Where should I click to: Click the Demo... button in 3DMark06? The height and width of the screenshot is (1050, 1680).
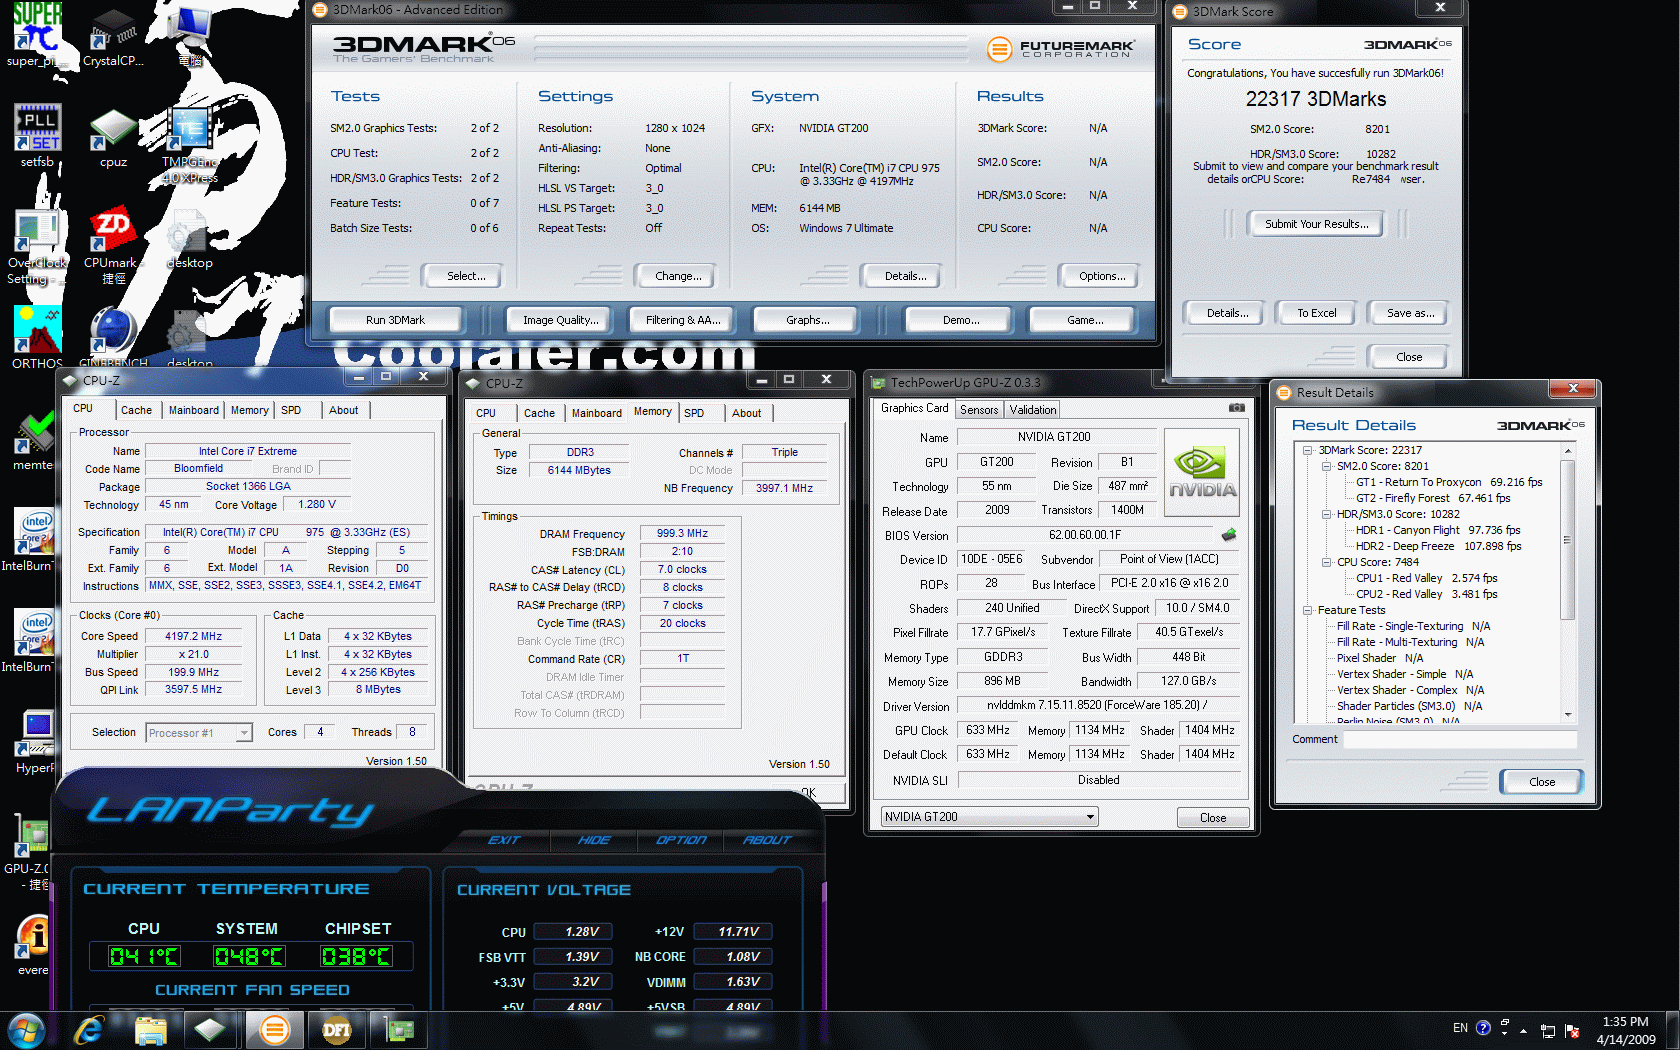pos(960,320)
